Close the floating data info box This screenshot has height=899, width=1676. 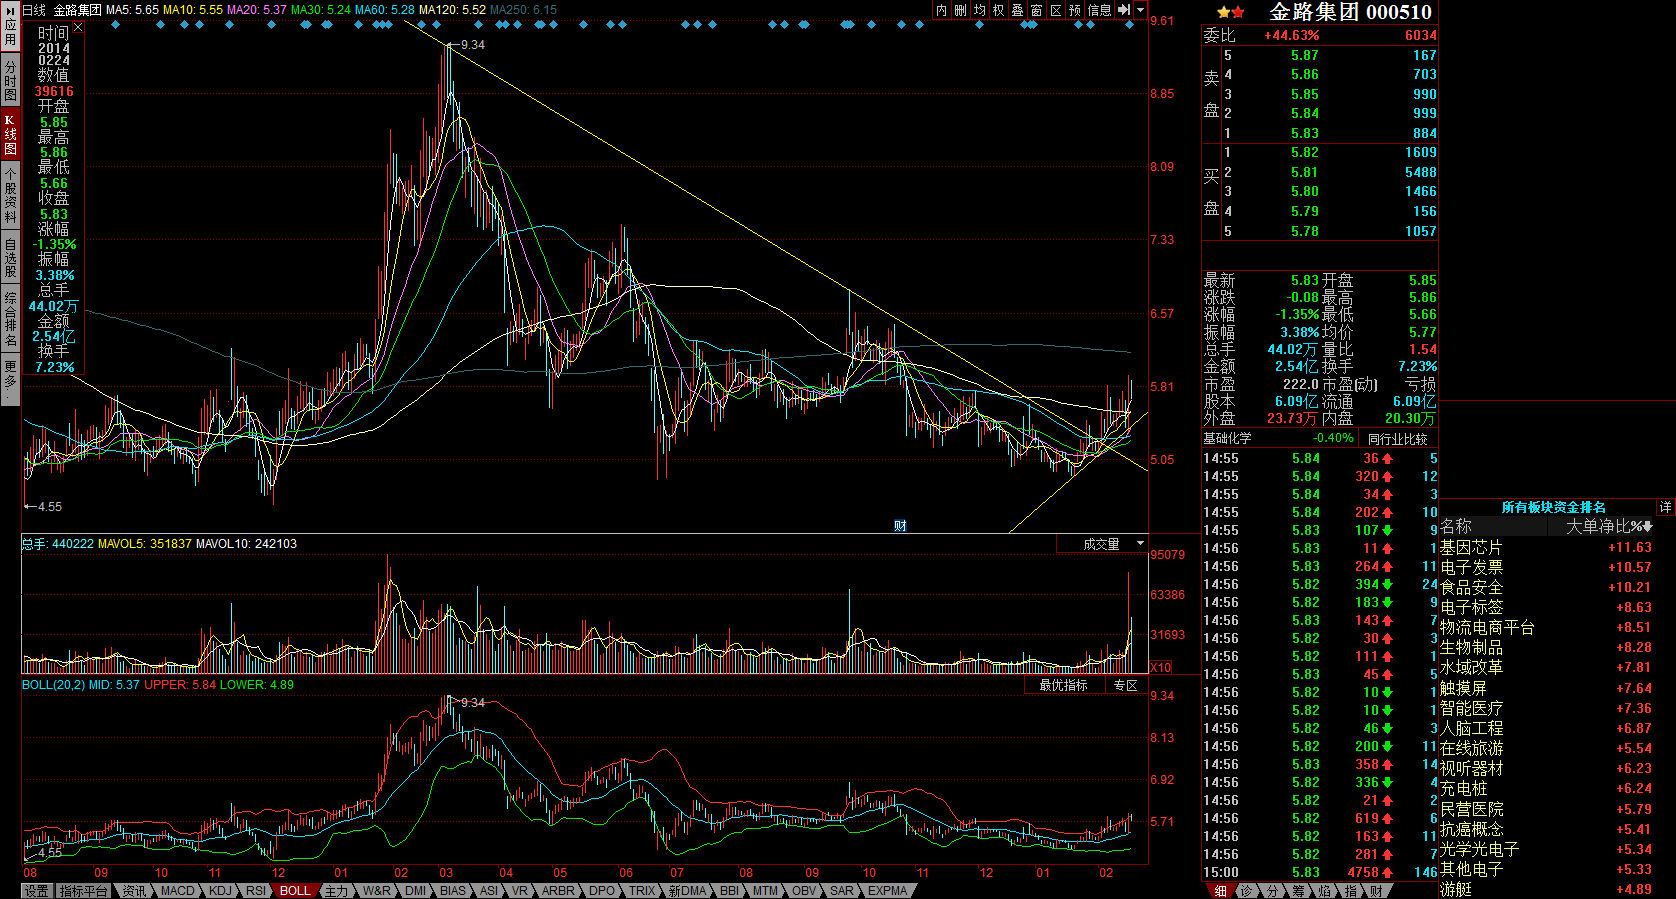tap(78, 28)
